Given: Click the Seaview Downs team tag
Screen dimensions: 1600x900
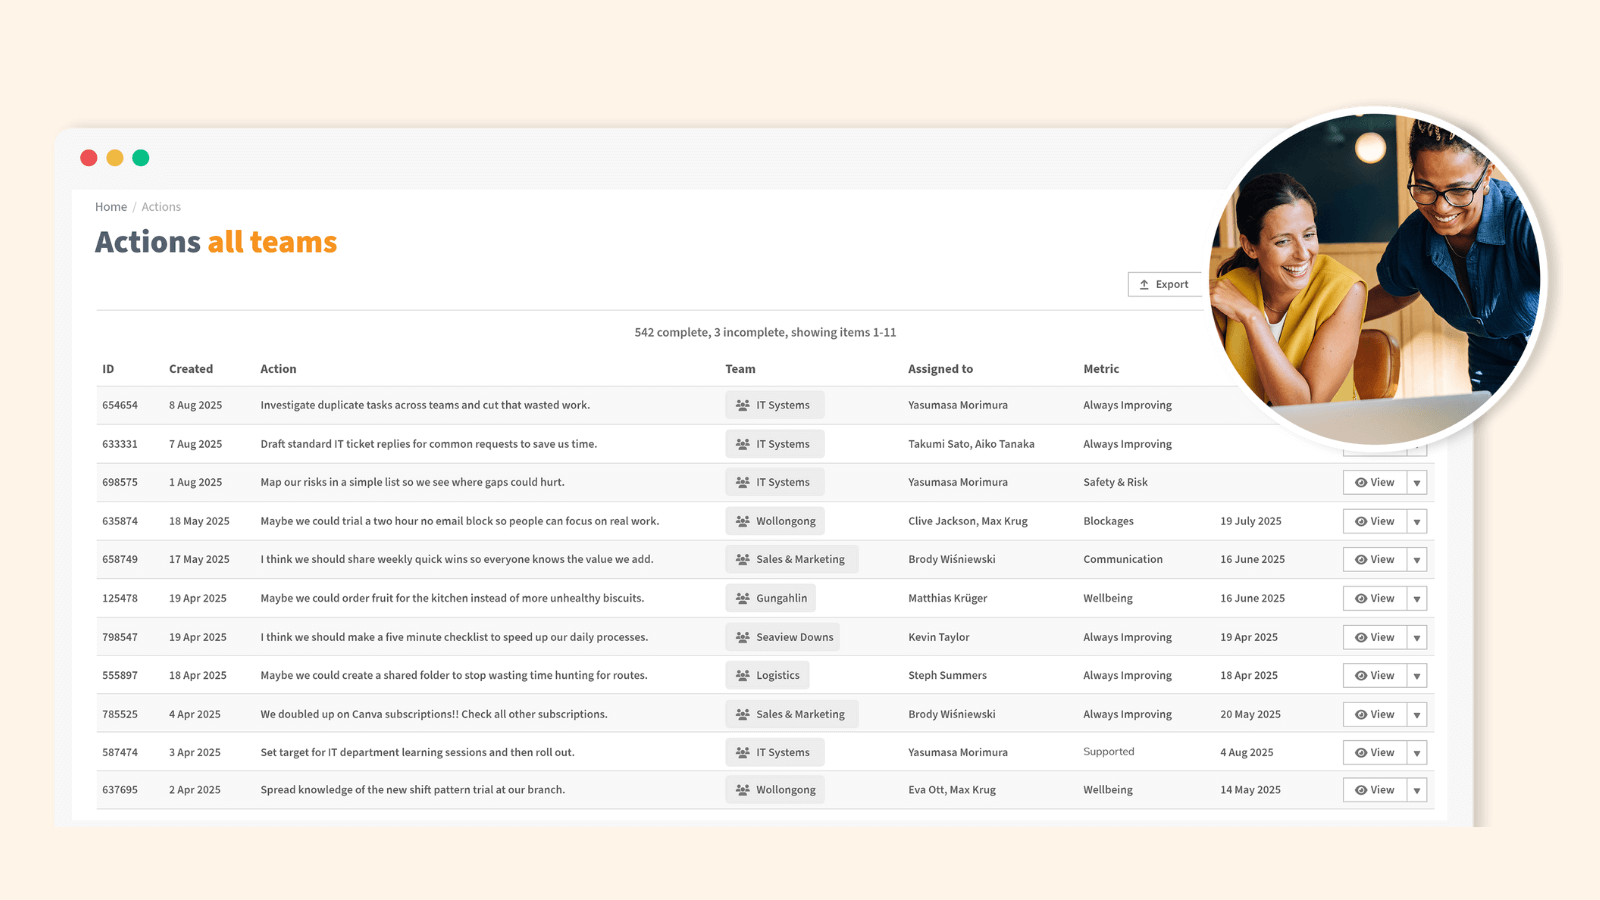Looking at the screenshot, I should coord(783,637).
